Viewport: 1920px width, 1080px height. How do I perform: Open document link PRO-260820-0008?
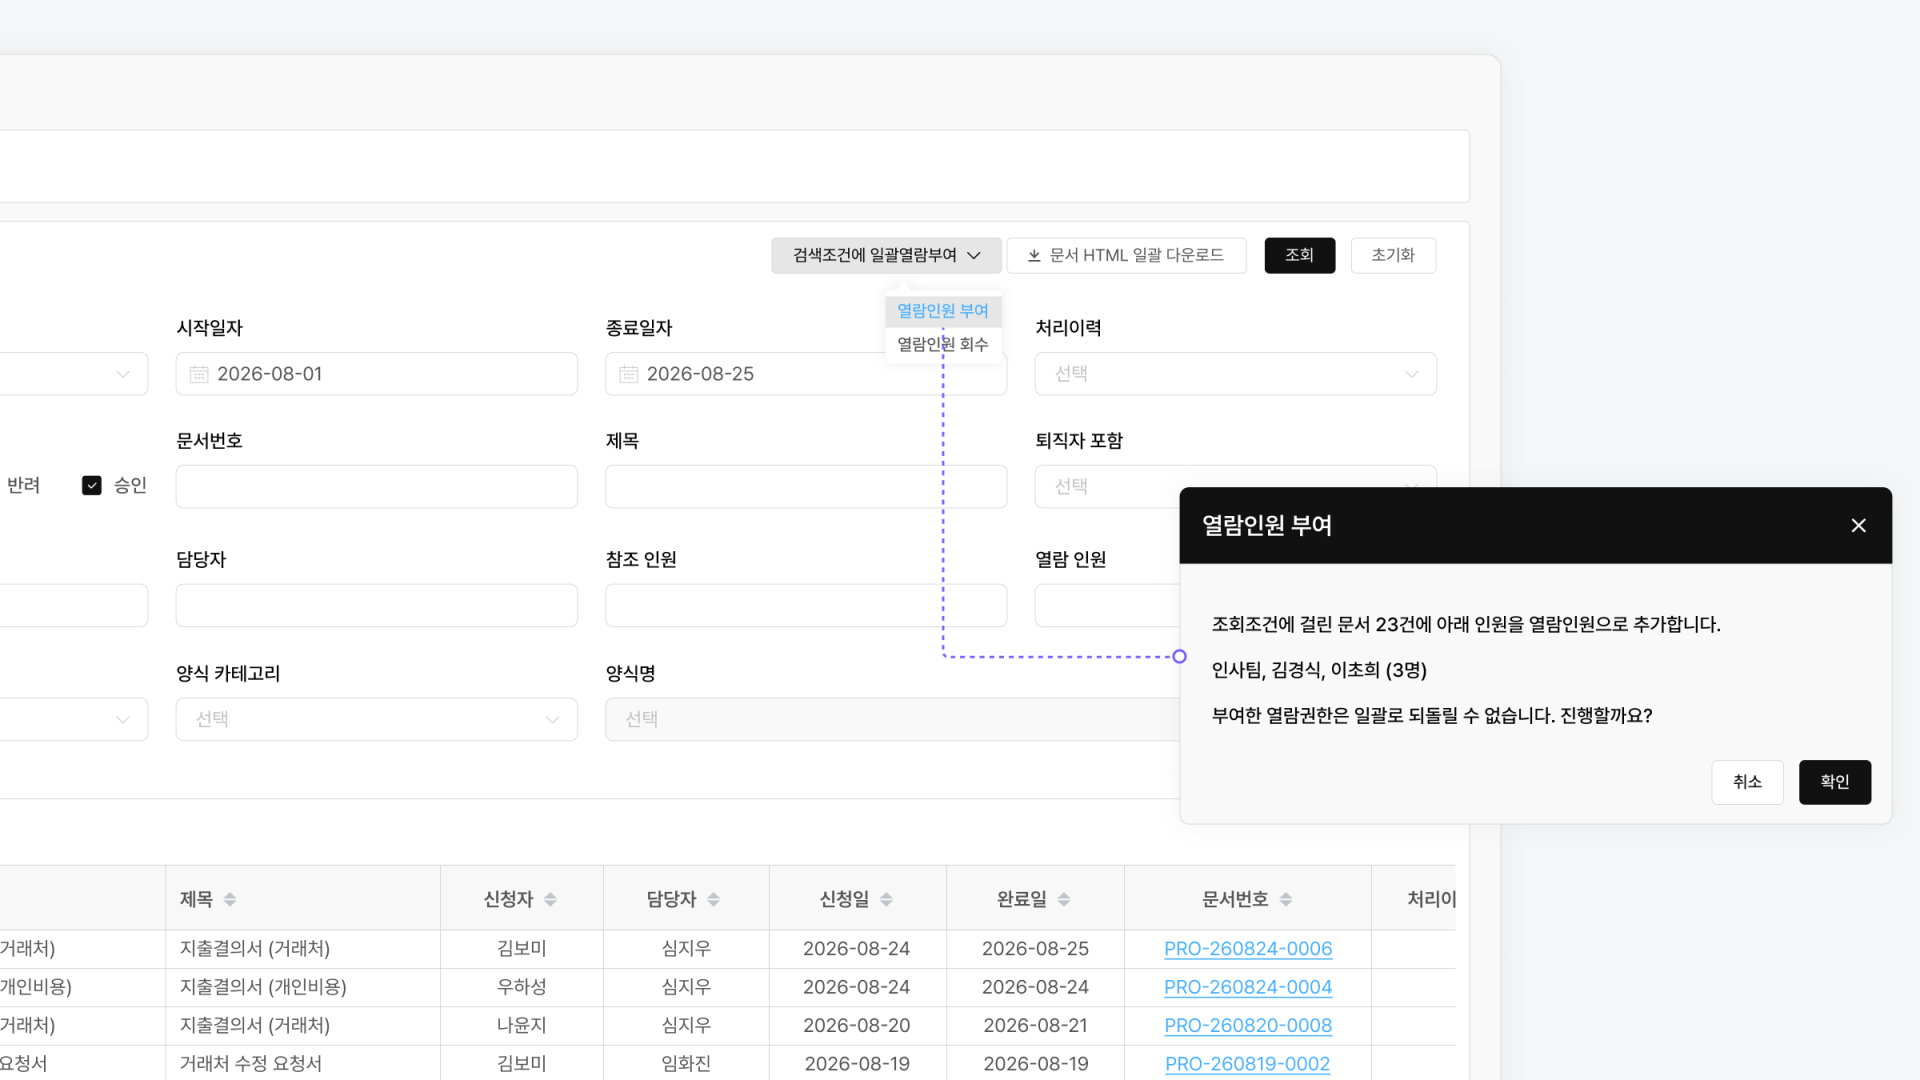[1248, 1025]
